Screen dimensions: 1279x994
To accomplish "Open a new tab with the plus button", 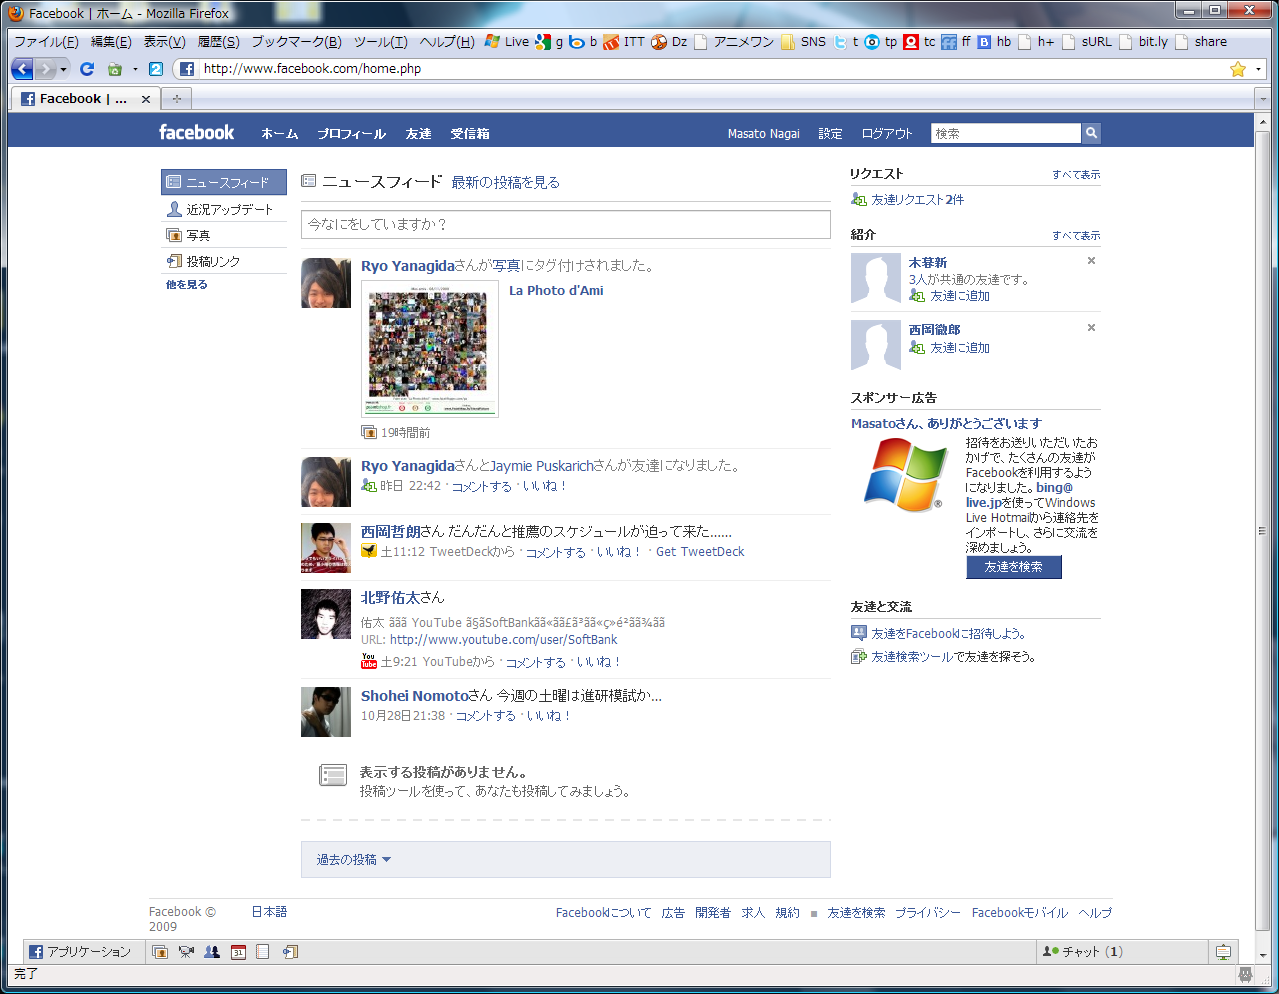I will pos(177,99).
